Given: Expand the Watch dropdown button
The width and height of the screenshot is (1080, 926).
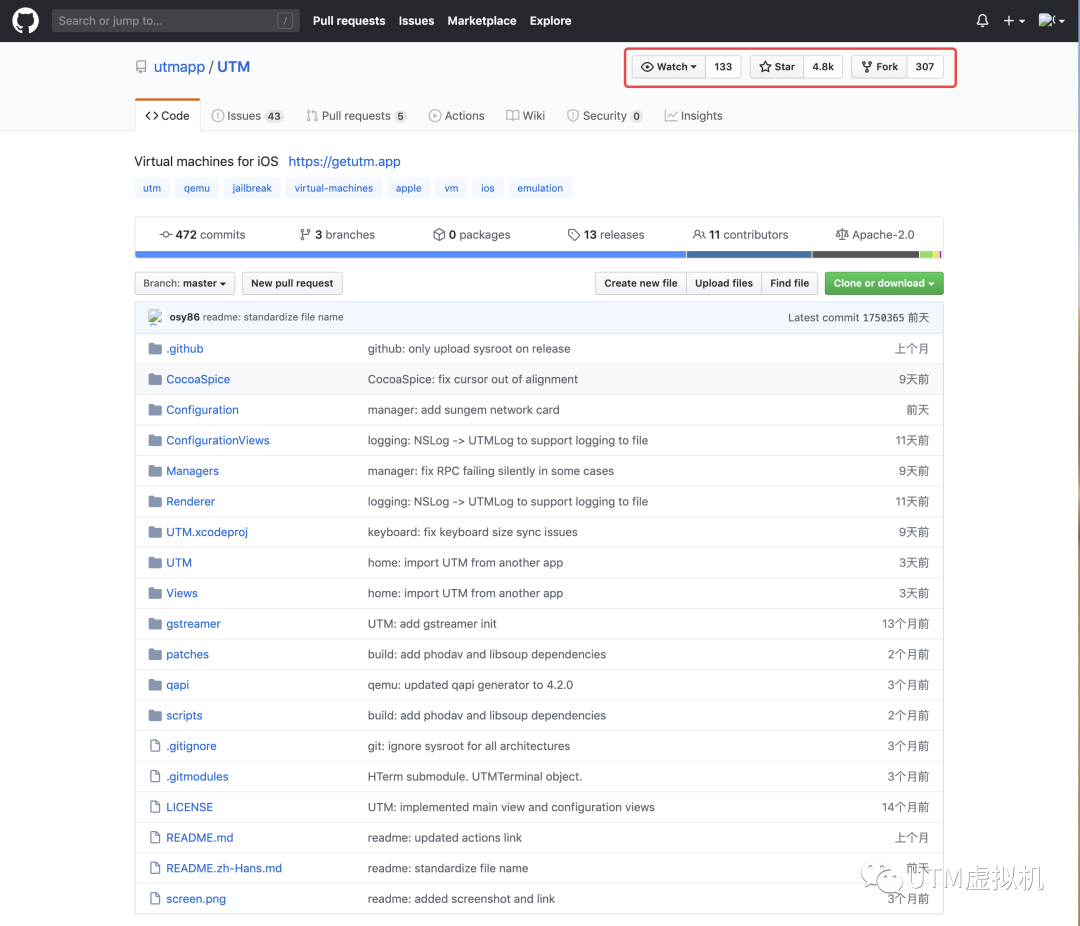Looking at the screenshot, I should coord(669,67).
